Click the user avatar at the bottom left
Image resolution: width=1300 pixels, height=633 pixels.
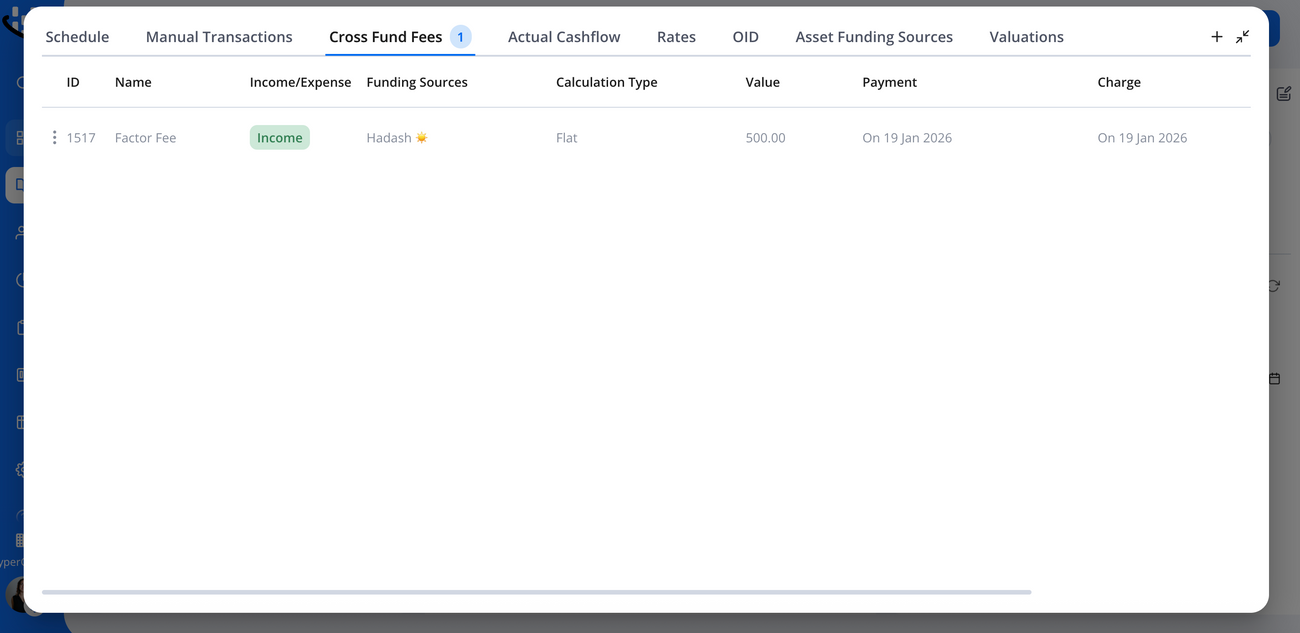coord(20,597)
